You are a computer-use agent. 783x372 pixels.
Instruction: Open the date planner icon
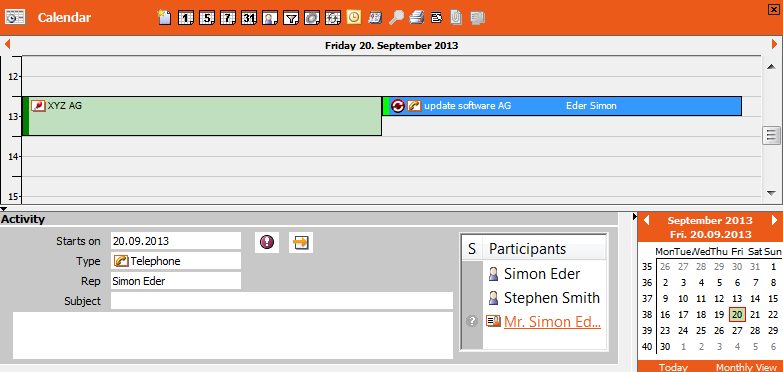[375, 18]
